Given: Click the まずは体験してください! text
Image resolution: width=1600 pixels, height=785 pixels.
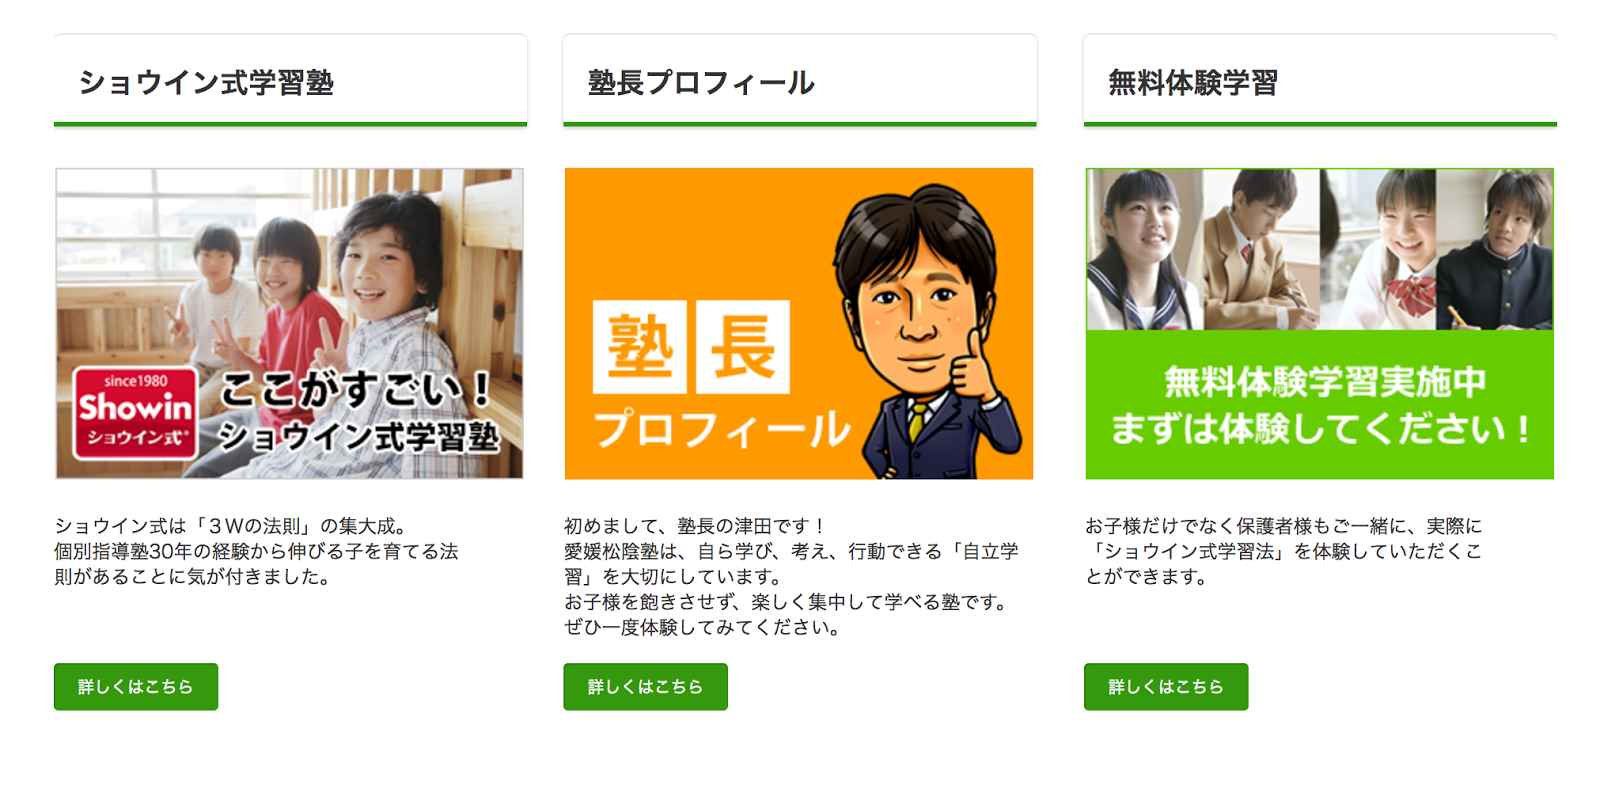Looking at the screenshot, I should coord(1320,429).
